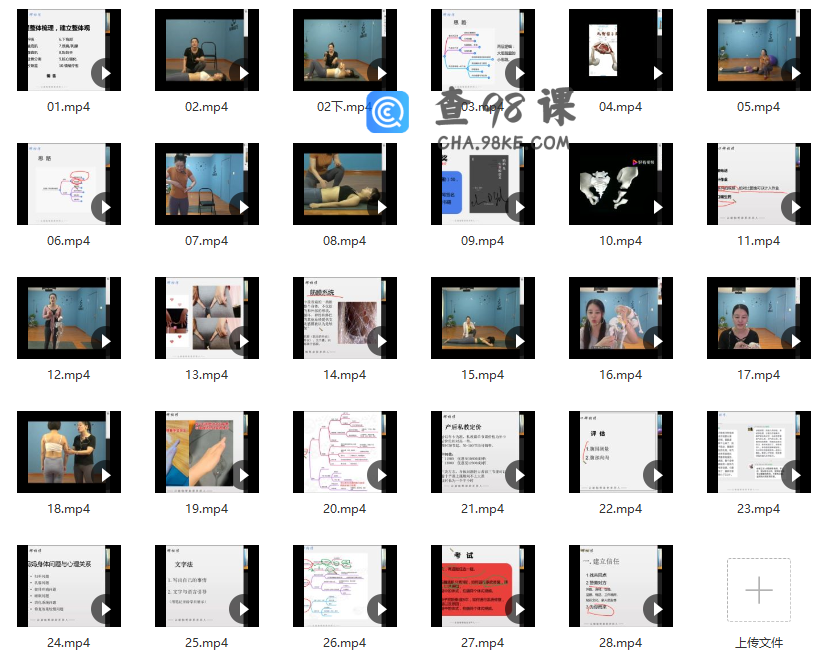This screenshot has height=661, width=820.
Task: Open the 07.mp4 video thumbnail
Action: pos(195,184)
